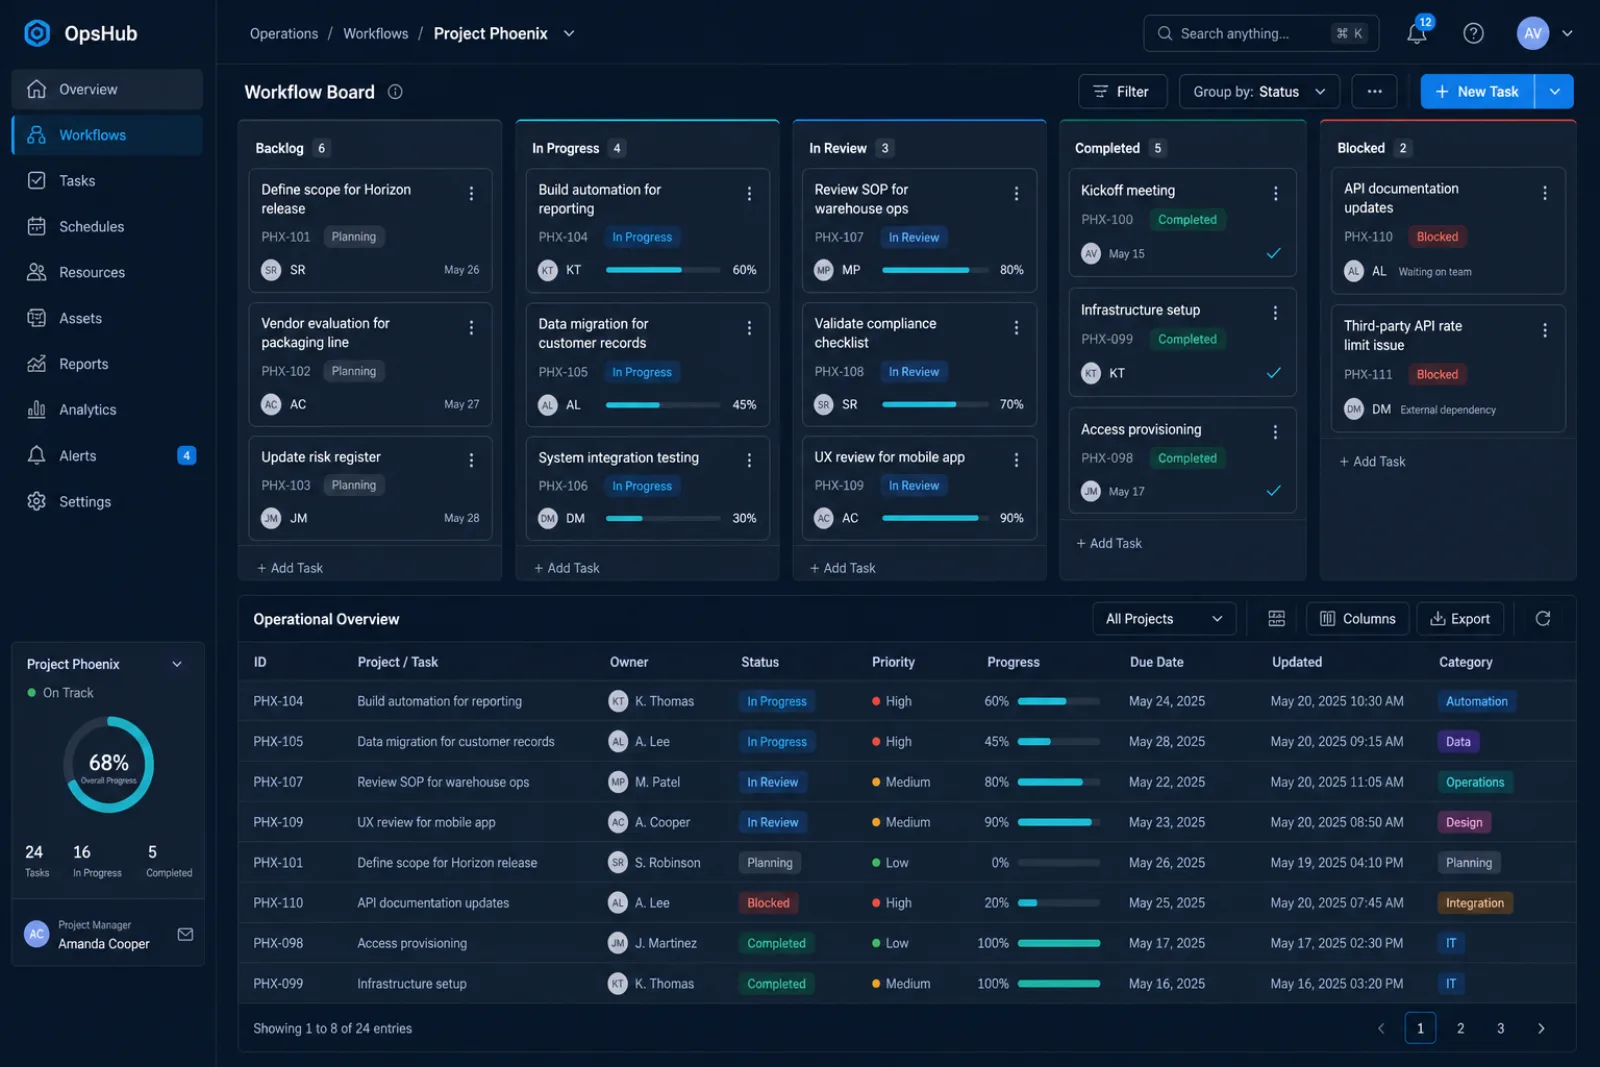Click the Columns button
This screenshot has width=1600, height=1067.
point(1357,619)
